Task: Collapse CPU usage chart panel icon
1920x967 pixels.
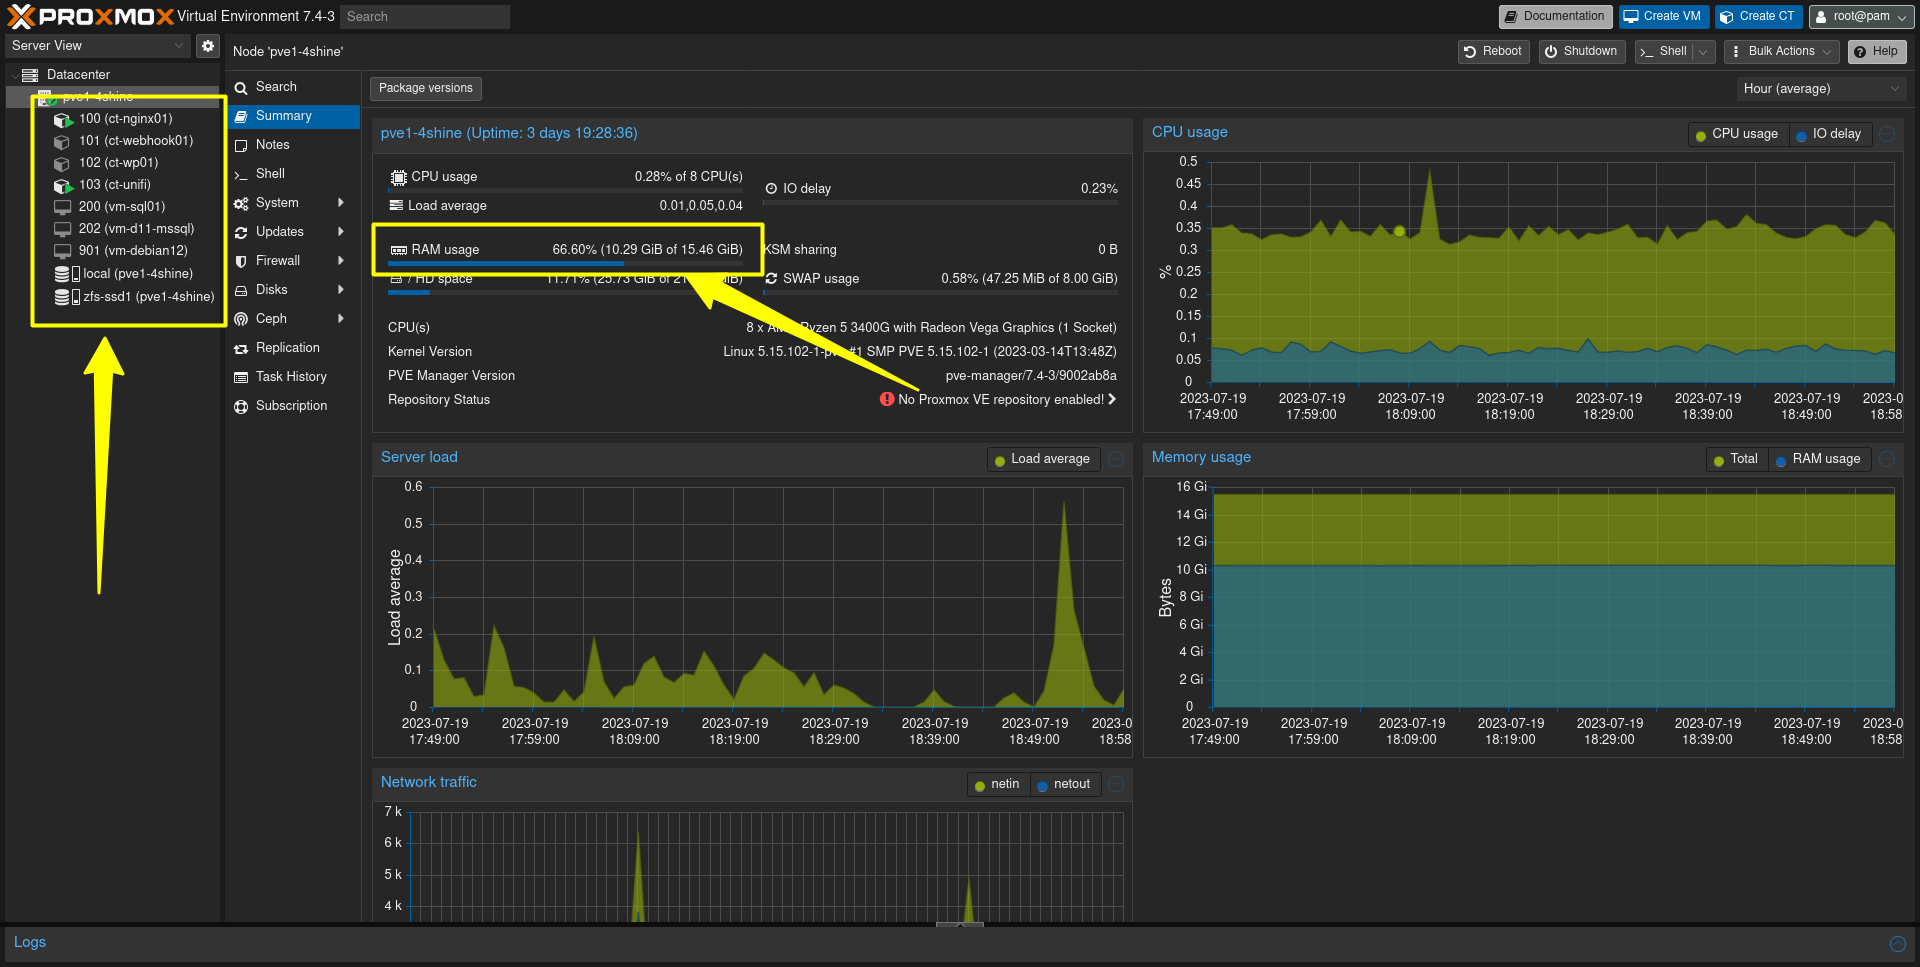Action: pos(1887,134)
